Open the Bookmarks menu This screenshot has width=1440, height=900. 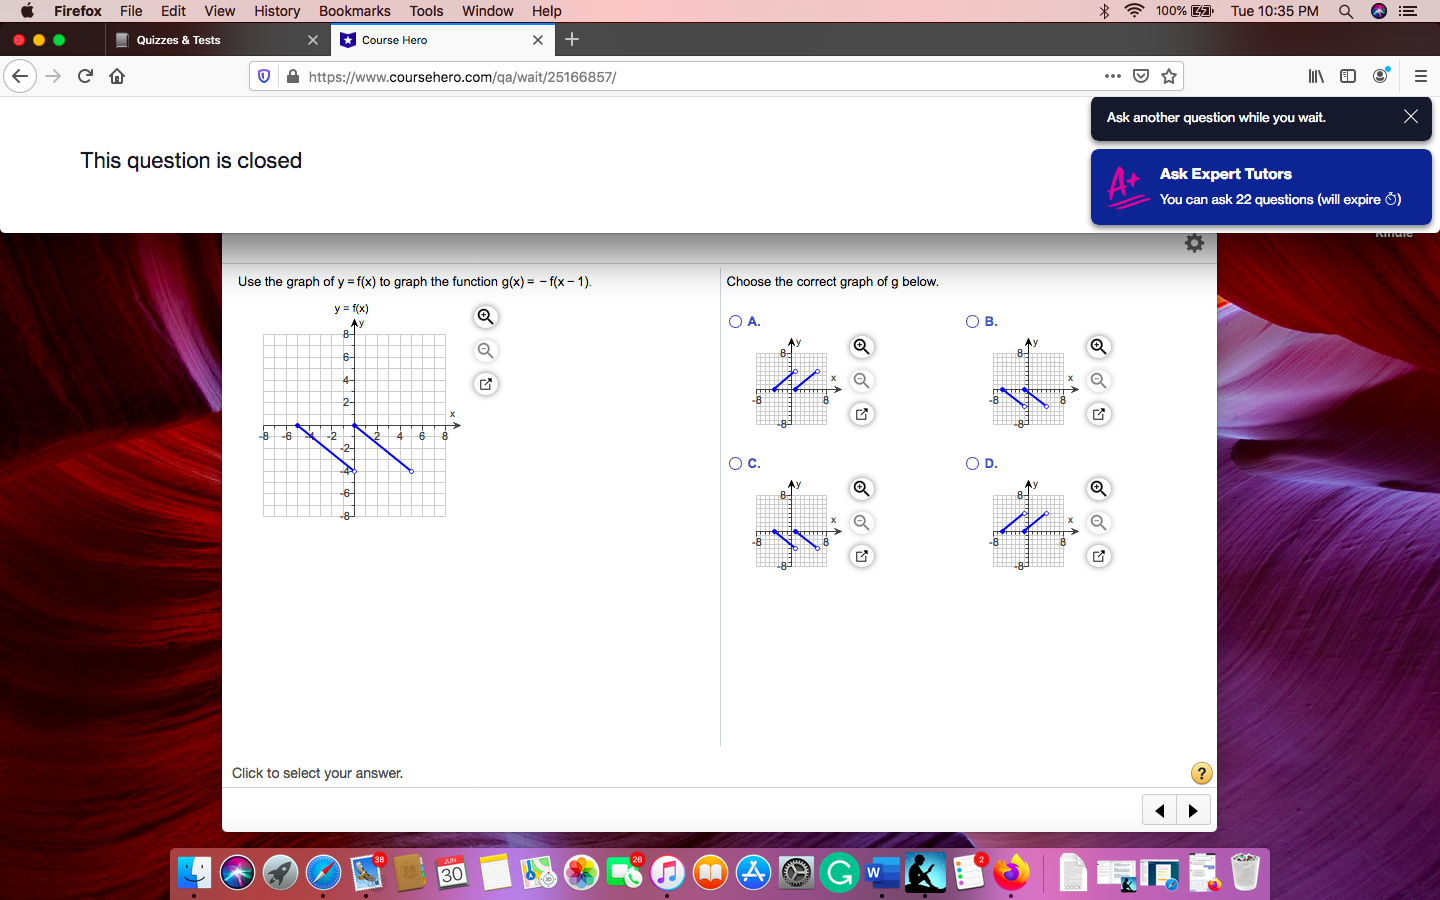355,11
